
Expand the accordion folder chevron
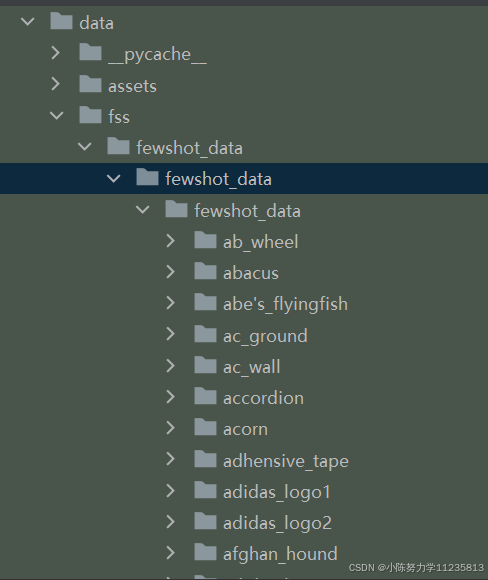[x=171, y=397]
